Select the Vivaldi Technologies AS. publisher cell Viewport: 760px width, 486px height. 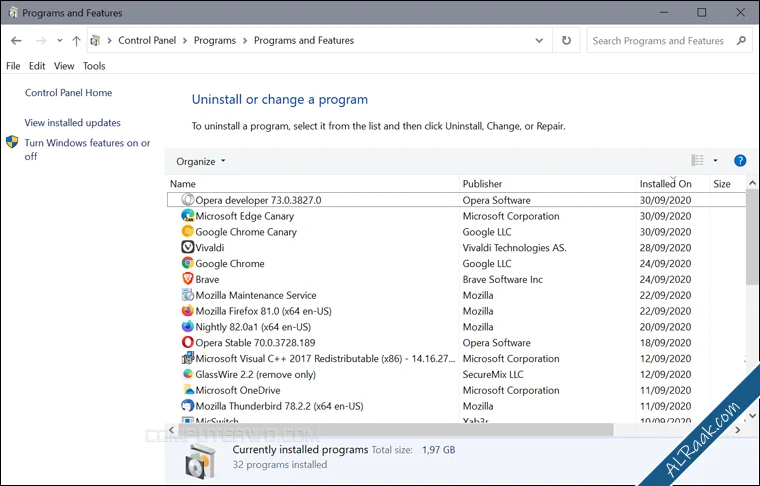coord(514,248)
